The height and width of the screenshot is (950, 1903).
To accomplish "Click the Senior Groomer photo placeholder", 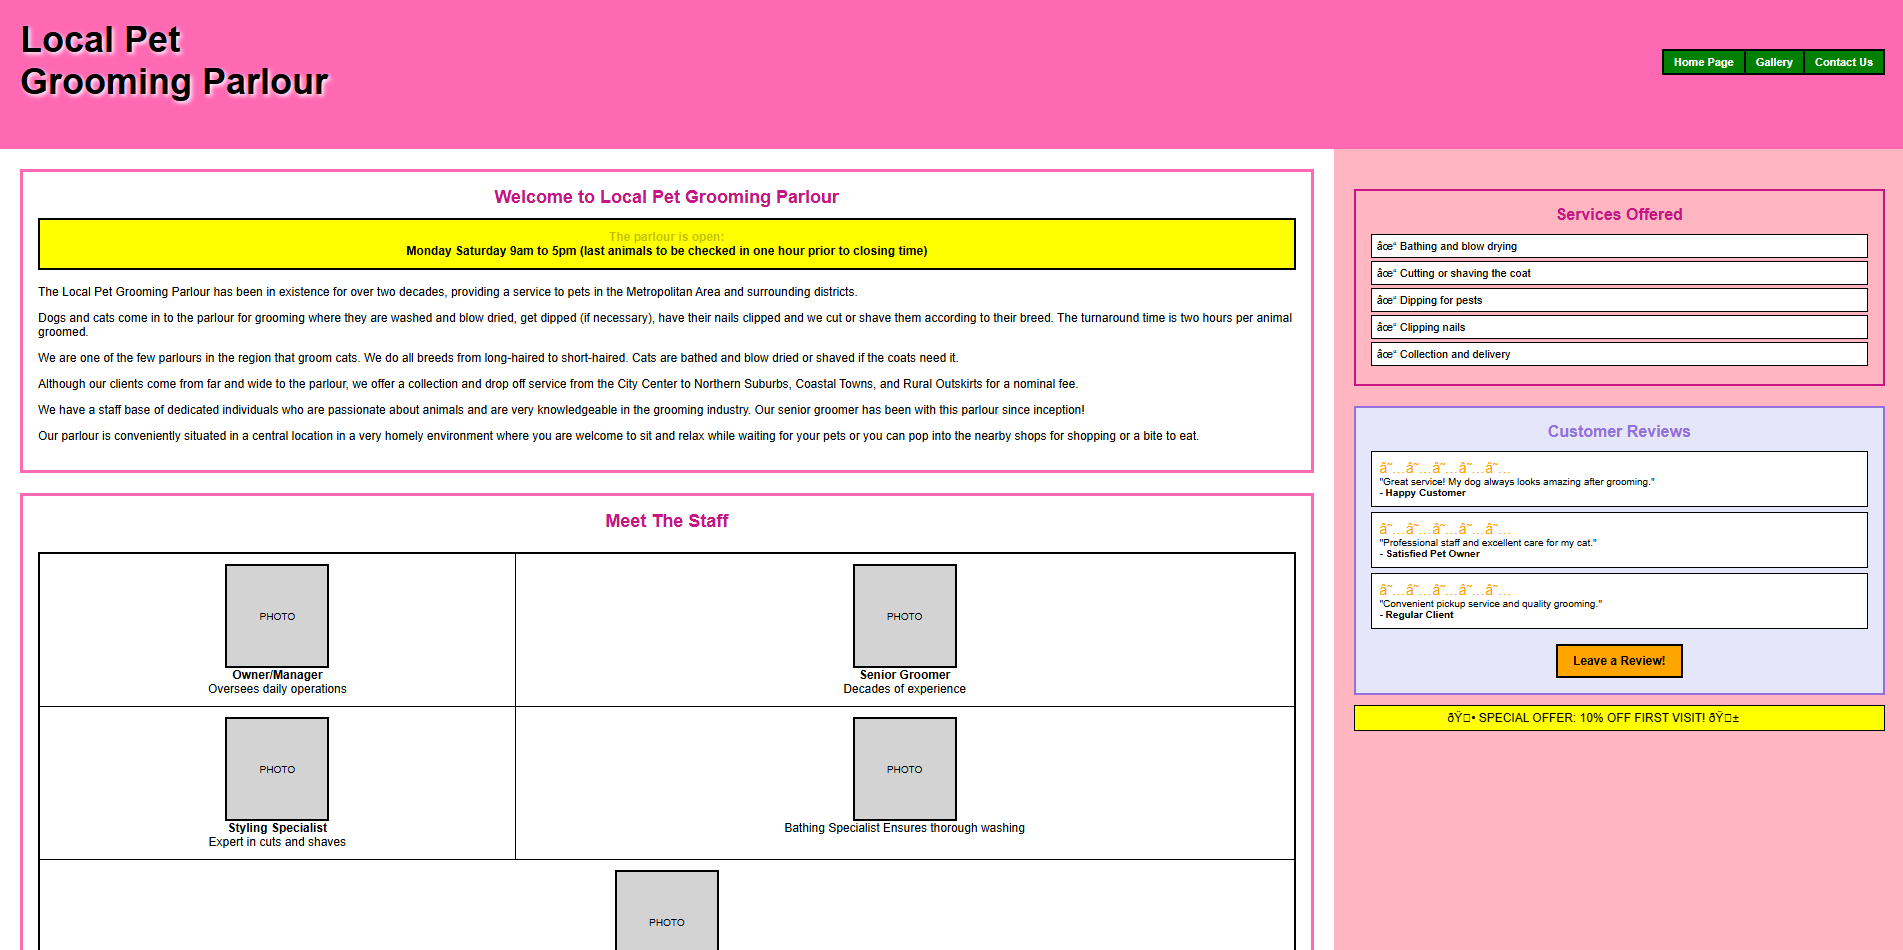I will pyautogui.click(x=904, y=616).
